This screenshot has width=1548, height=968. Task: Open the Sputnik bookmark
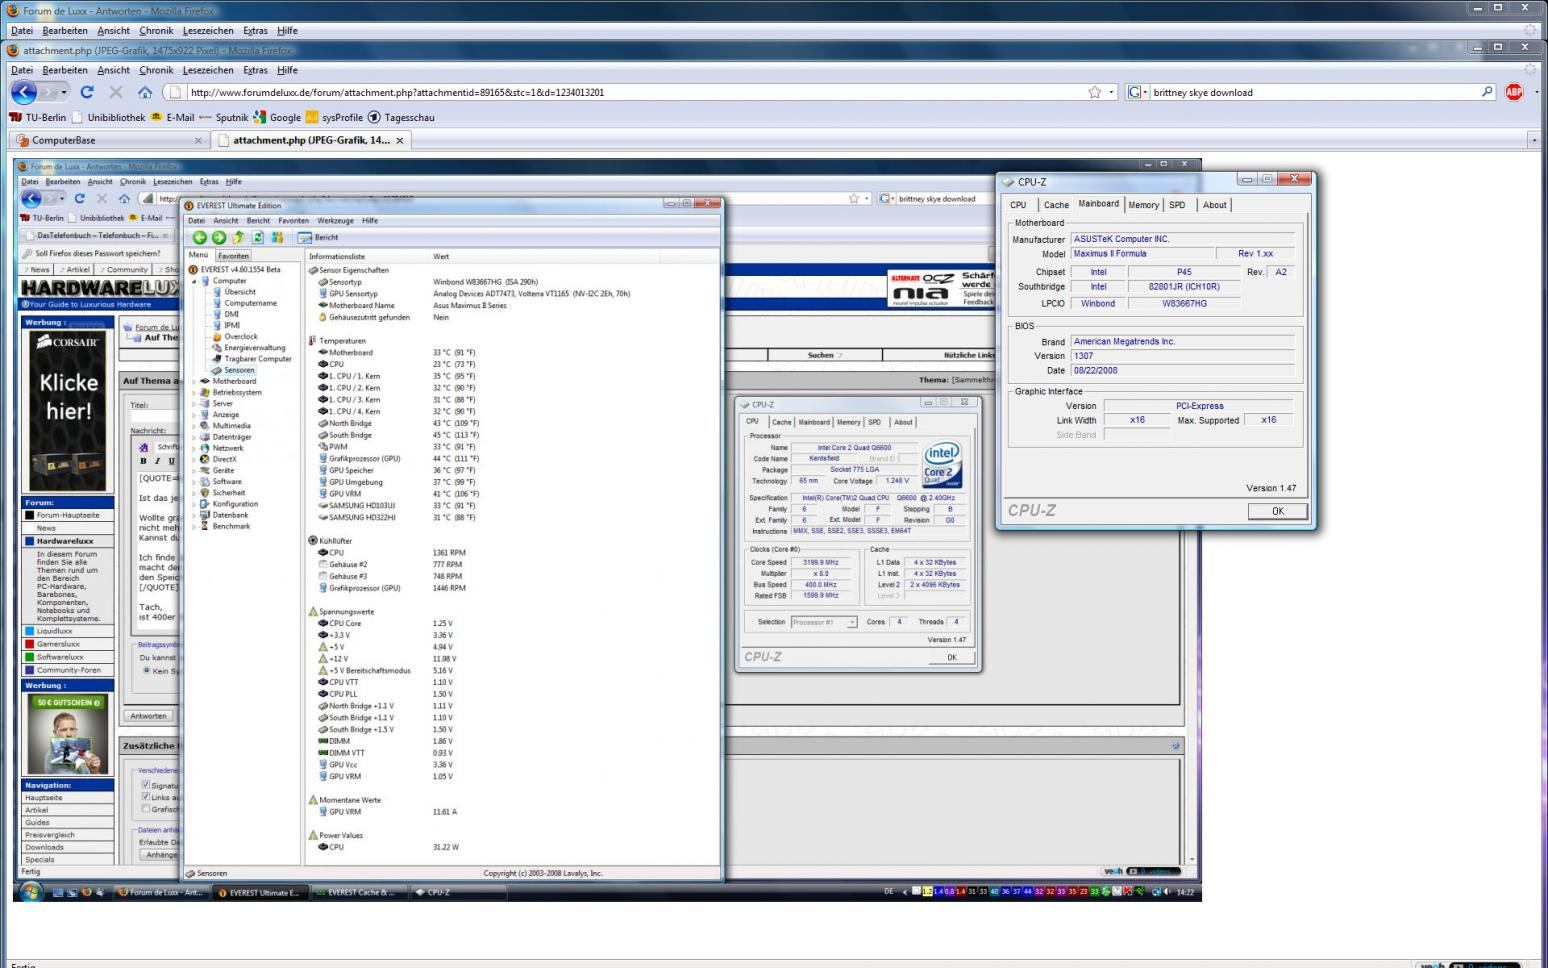coord(223,117)
